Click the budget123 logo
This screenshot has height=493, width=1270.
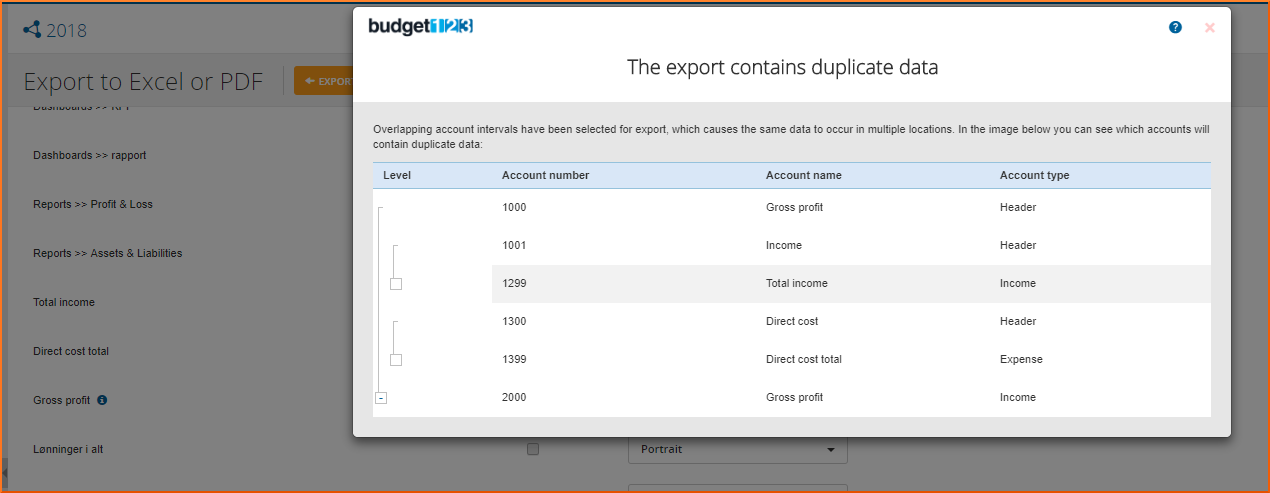pyautogui.click(x=420, y=27)
